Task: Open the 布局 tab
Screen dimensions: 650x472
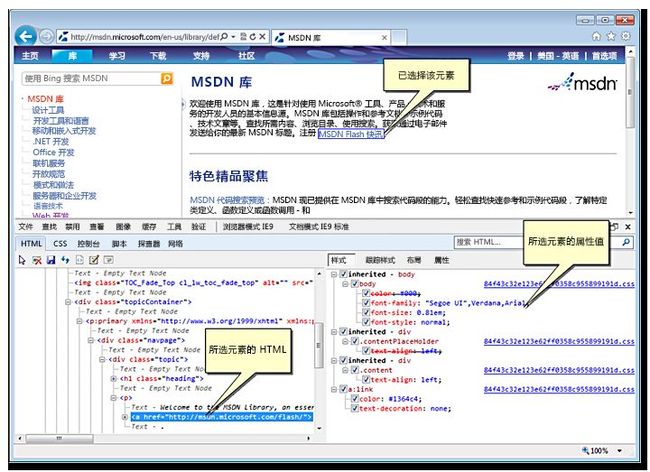Action: click(414, 260)
